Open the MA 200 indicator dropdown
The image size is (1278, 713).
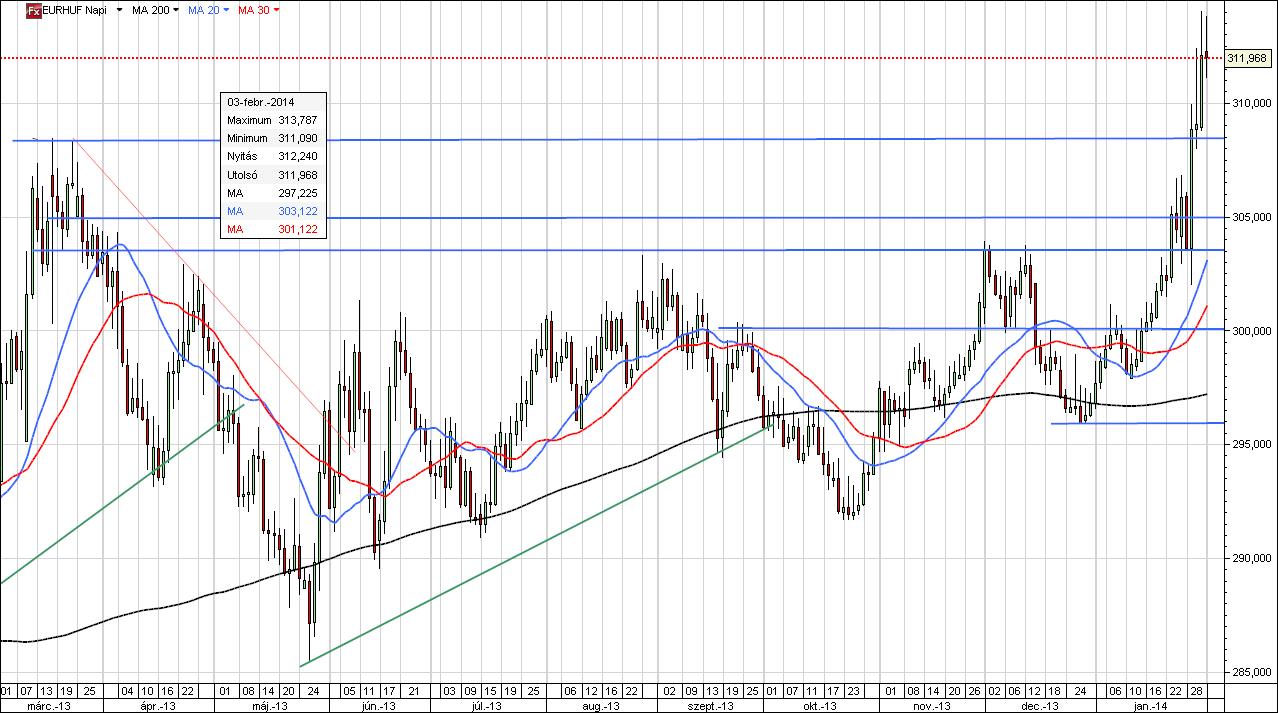[176, 10]
